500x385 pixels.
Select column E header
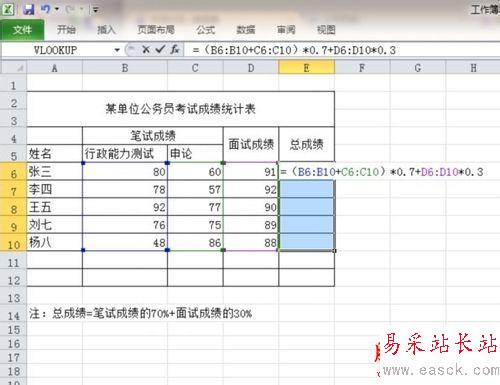(307, 68)
